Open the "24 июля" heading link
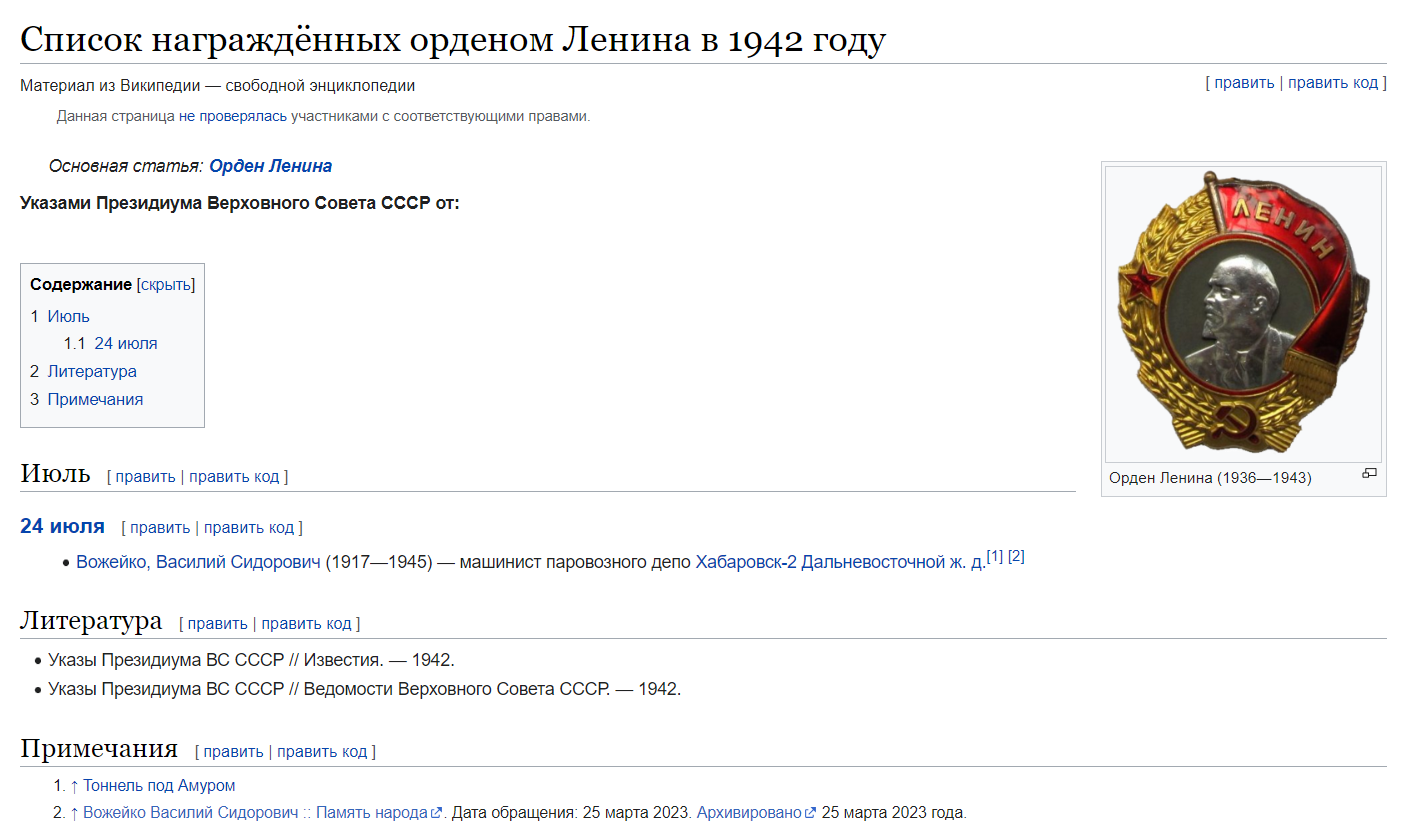The height and width of the screenshot is (831, 1411). tap(62, 526)
